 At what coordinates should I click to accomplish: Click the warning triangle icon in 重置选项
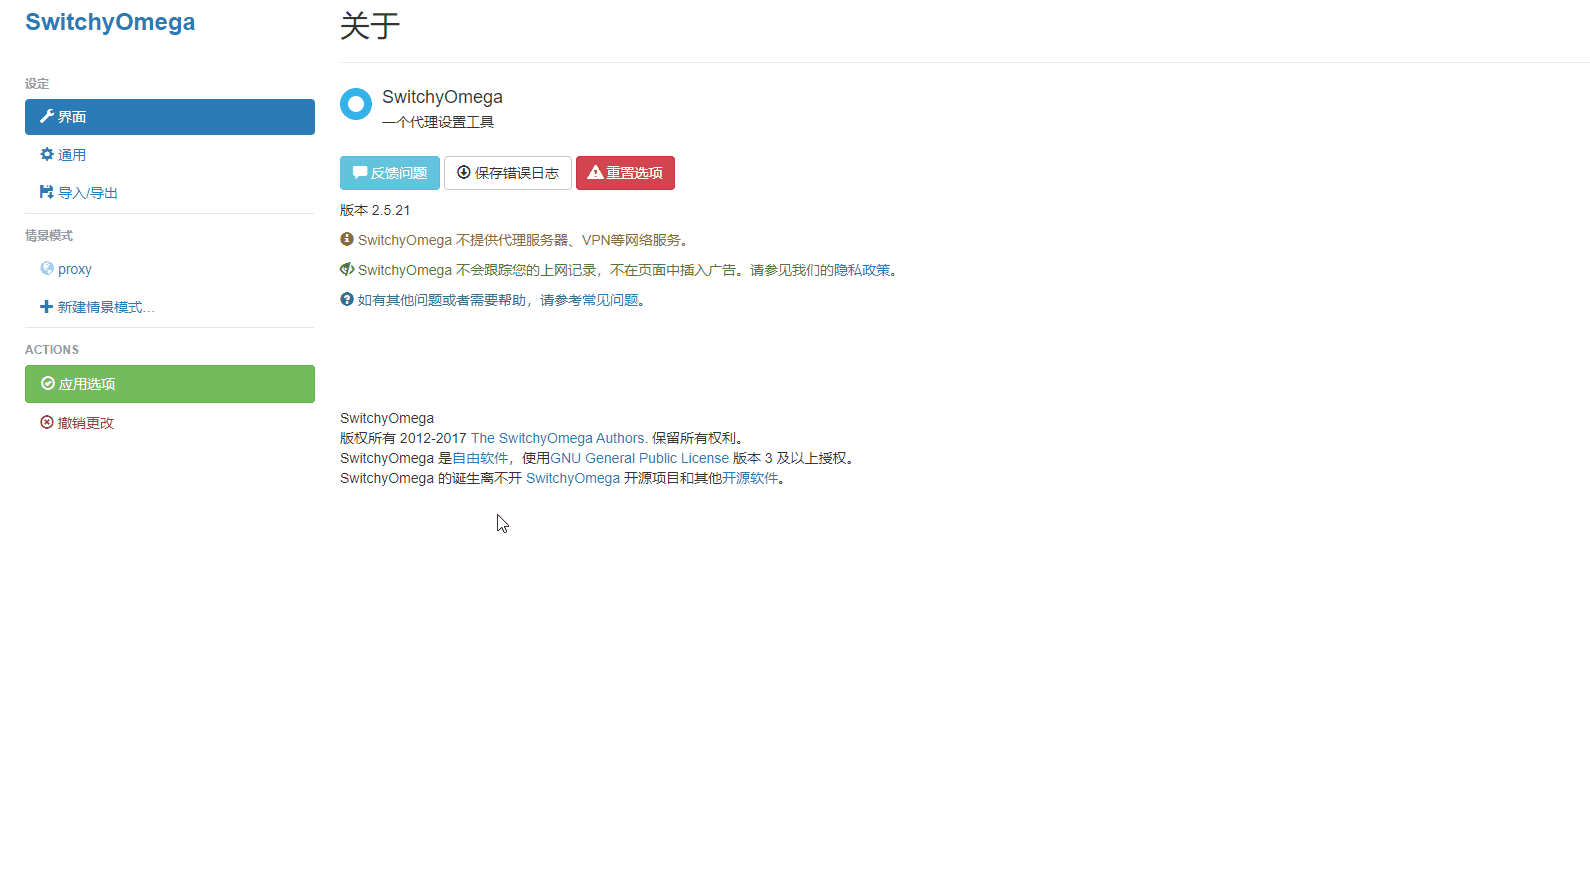[x=595, y=172]
